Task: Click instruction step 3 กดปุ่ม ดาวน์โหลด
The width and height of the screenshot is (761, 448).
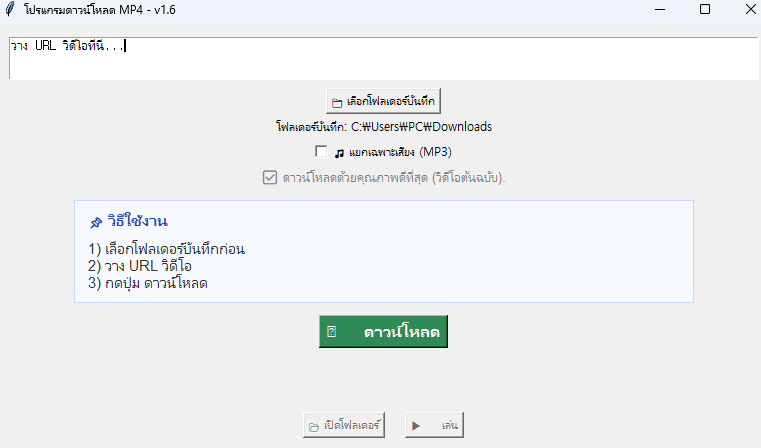Action: tap(154, 283)
